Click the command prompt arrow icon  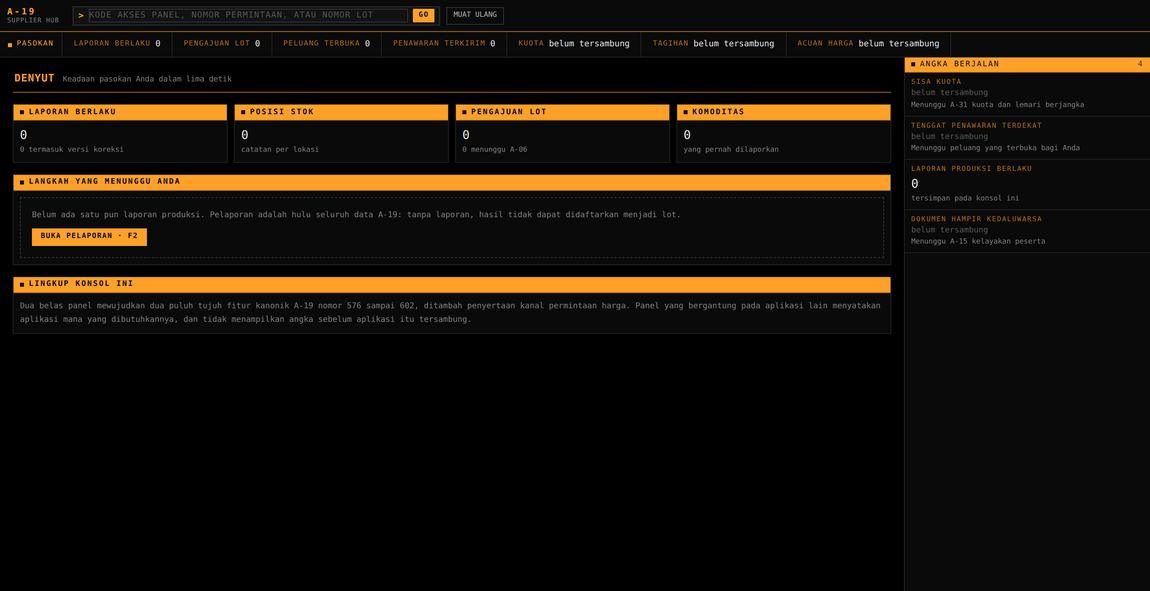click(81, 15)
